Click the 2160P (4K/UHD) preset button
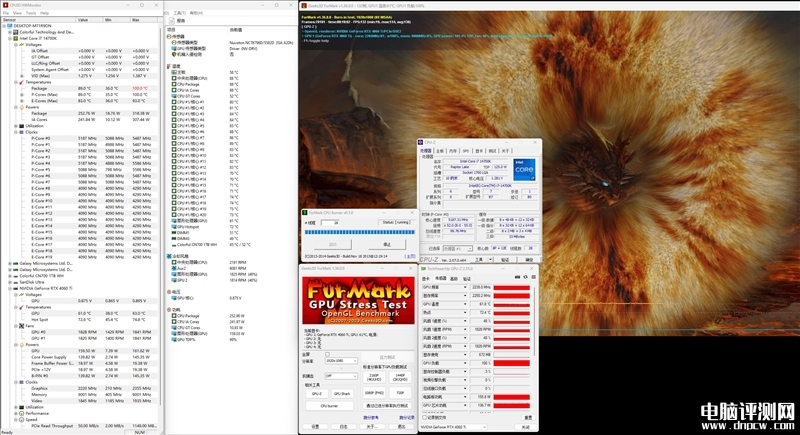 (374, 378)
